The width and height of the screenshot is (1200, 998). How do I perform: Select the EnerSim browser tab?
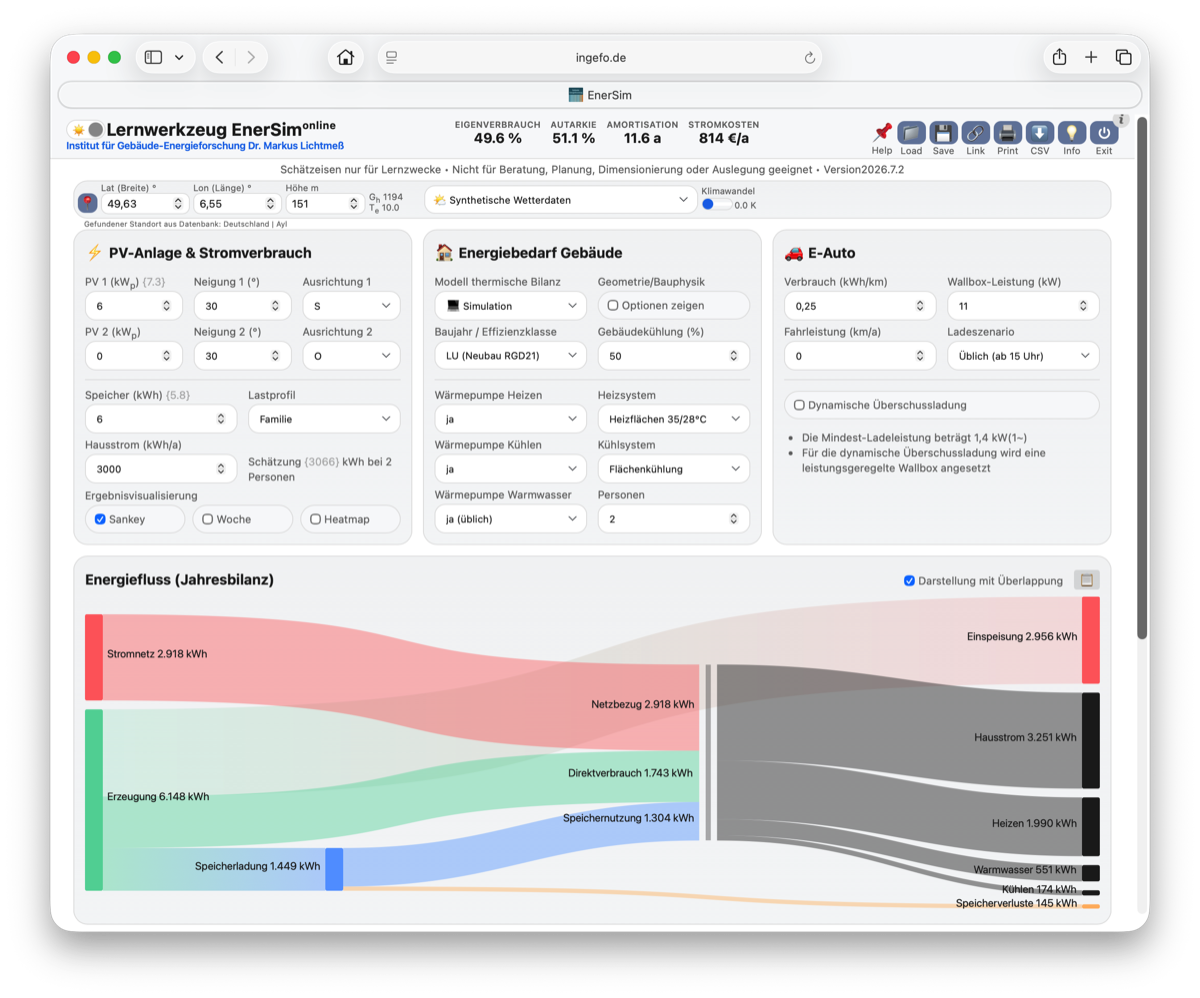pos(600,95)
